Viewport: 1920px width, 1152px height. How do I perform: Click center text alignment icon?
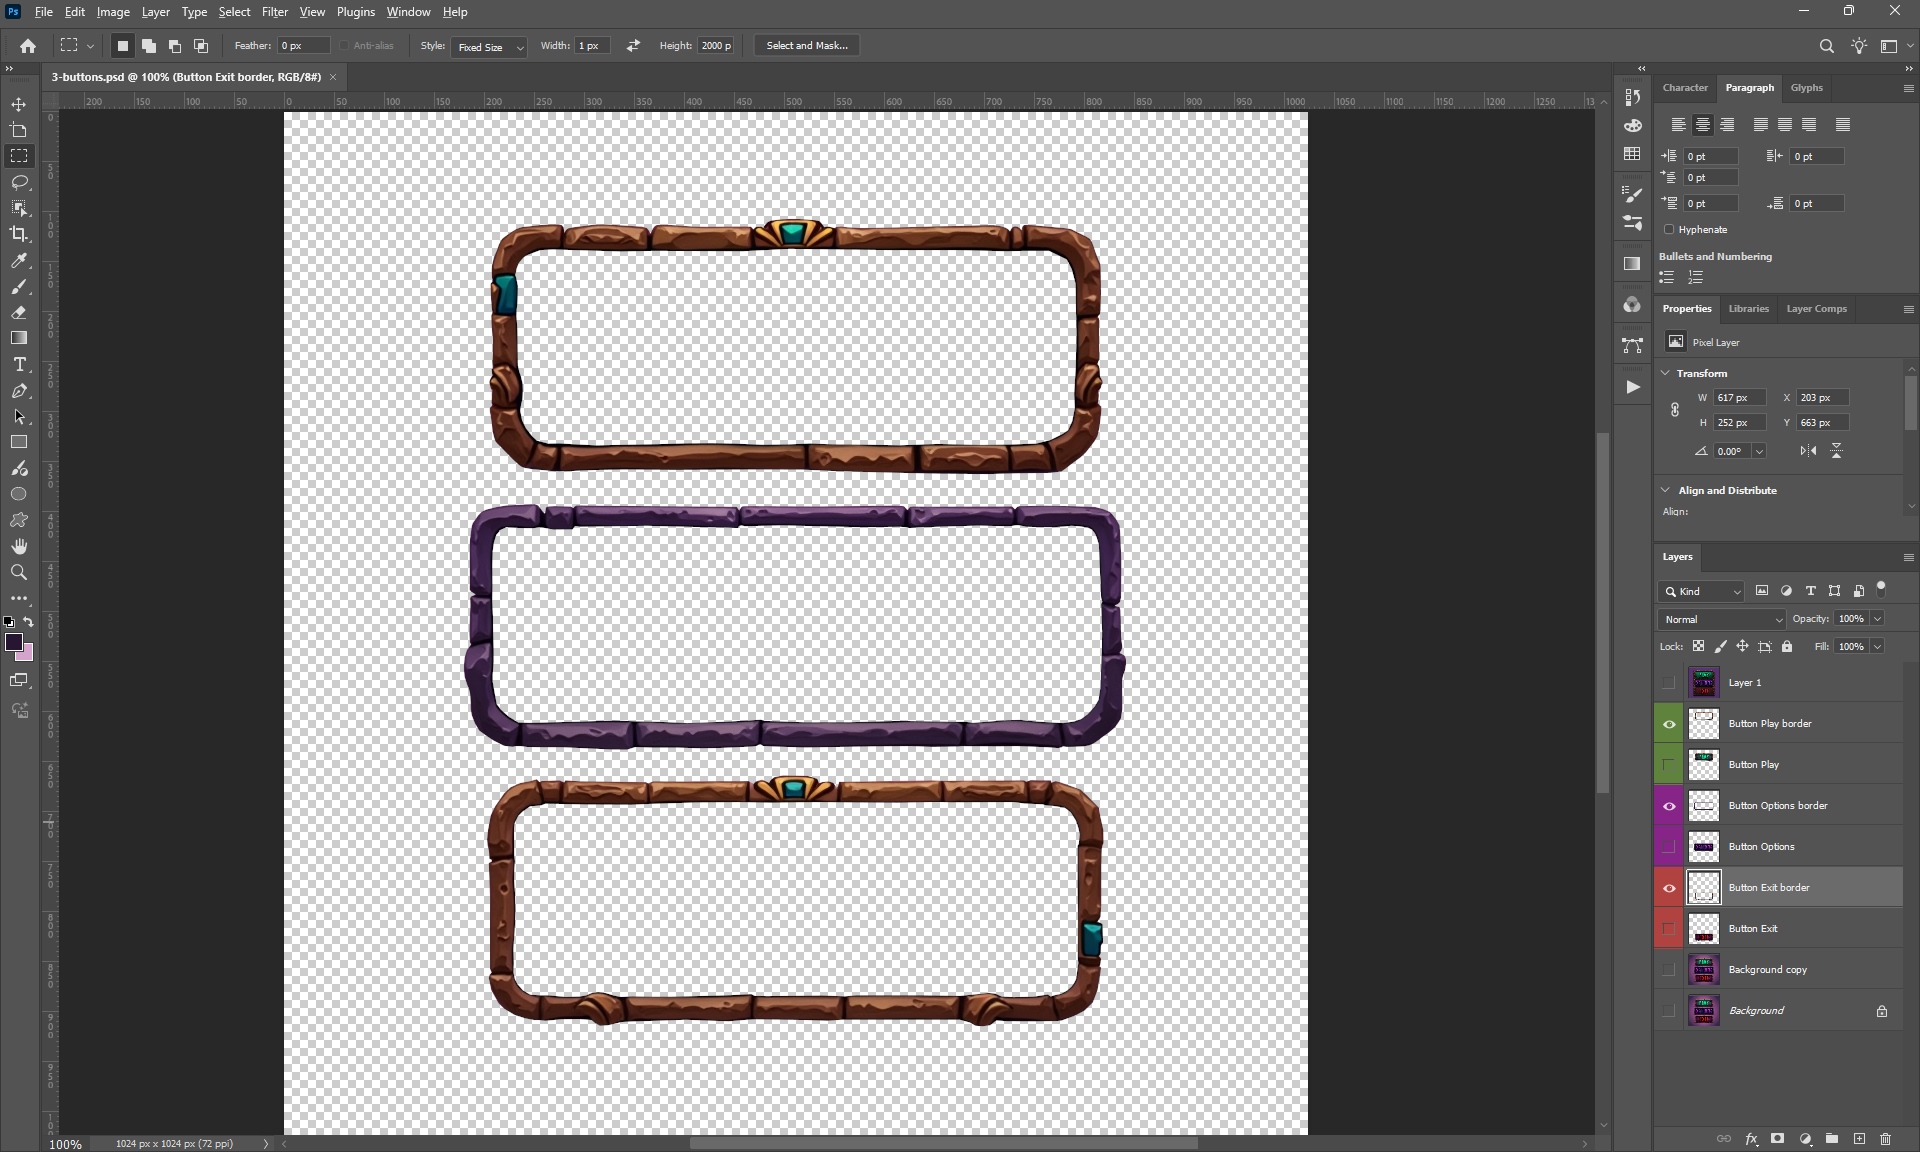(1702, 125)
